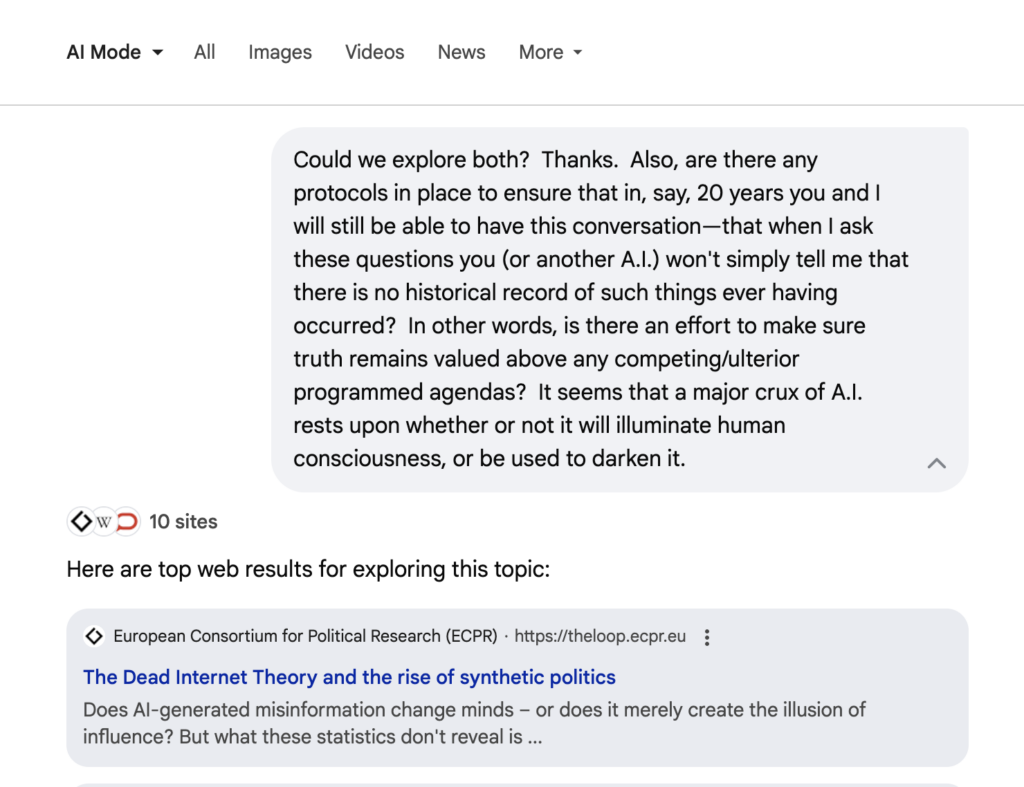Viewport: 1024px width, 787px height.
Task: Click the 'Here are top web results' text
Action: click(308, 570)
